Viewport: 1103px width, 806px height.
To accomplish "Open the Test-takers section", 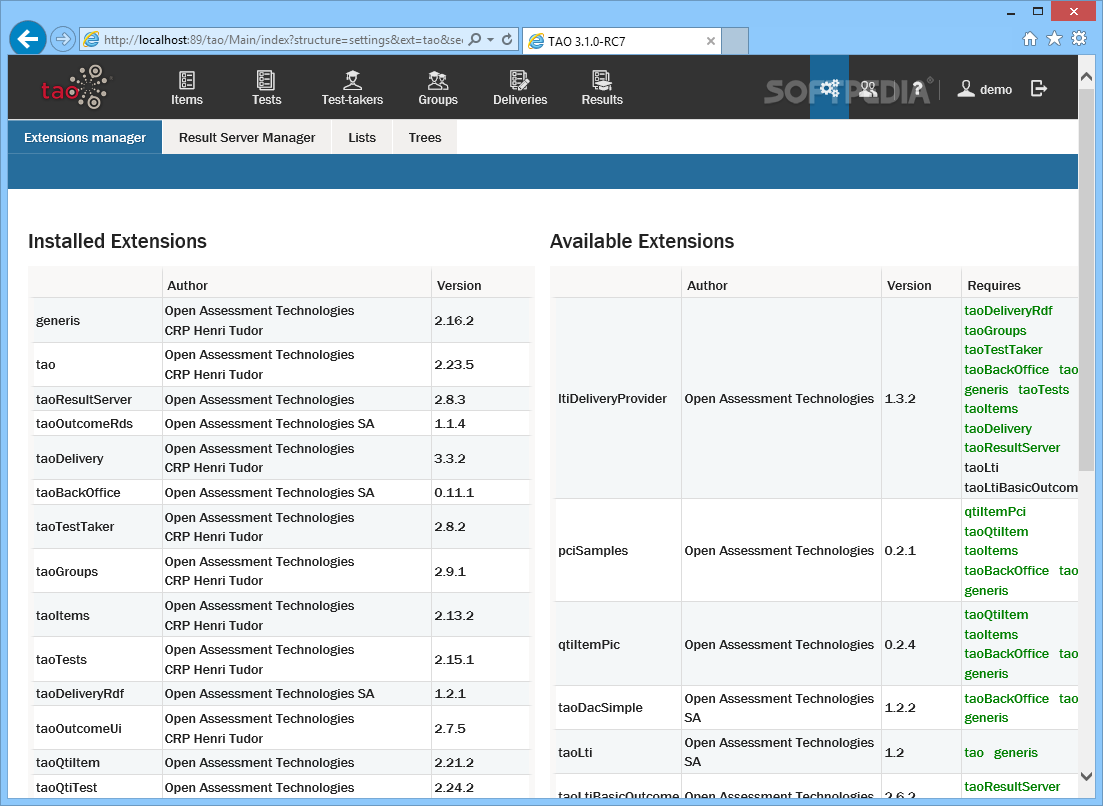I will click(x=352, y=88).
